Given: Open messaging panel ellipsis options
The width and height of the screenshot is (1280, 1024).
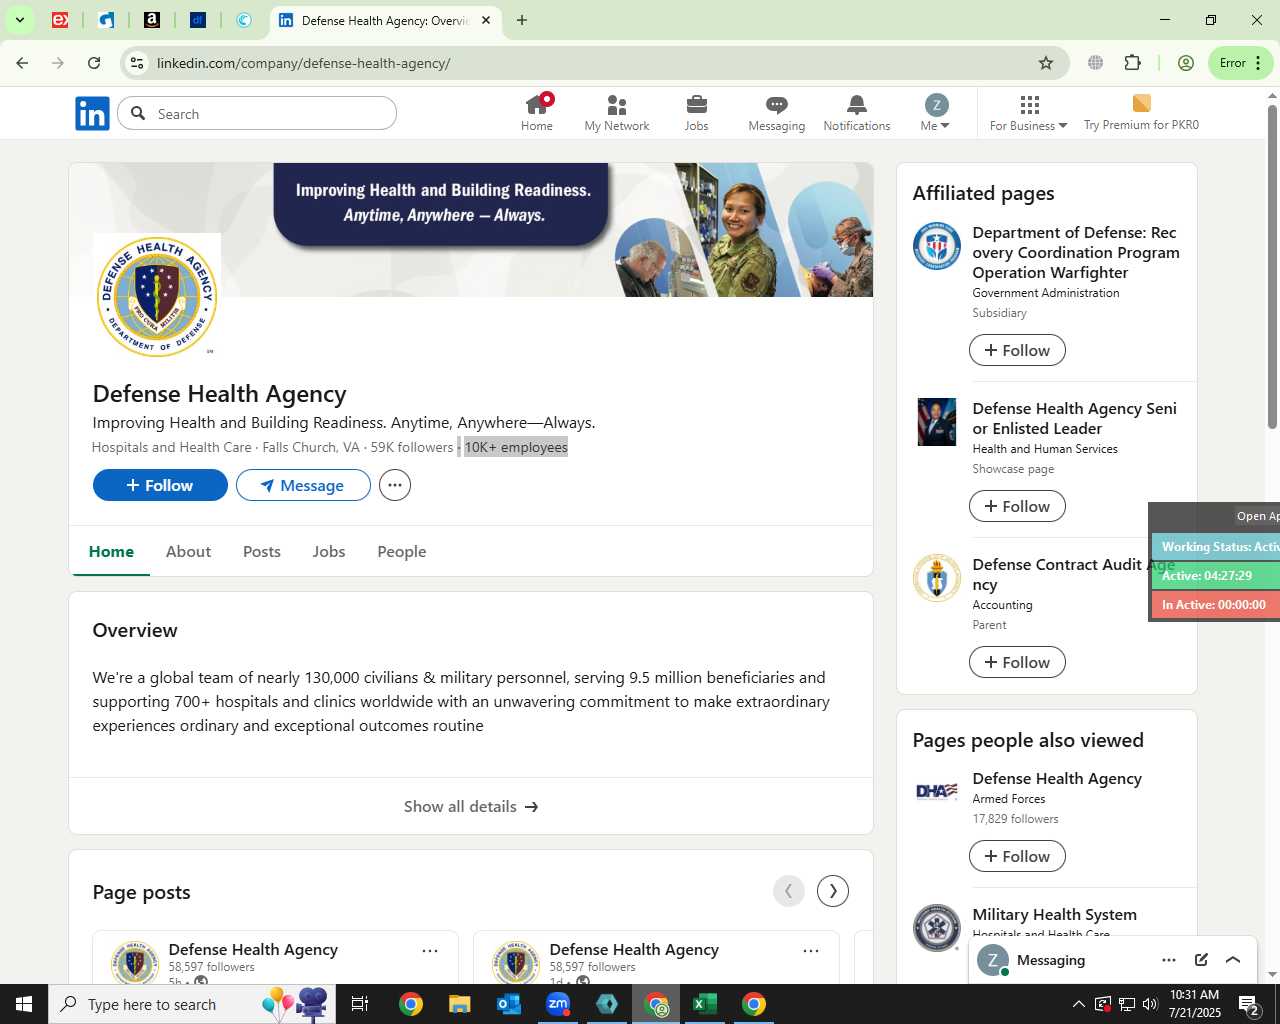Looking at the screenshot, I should 1169,960.
